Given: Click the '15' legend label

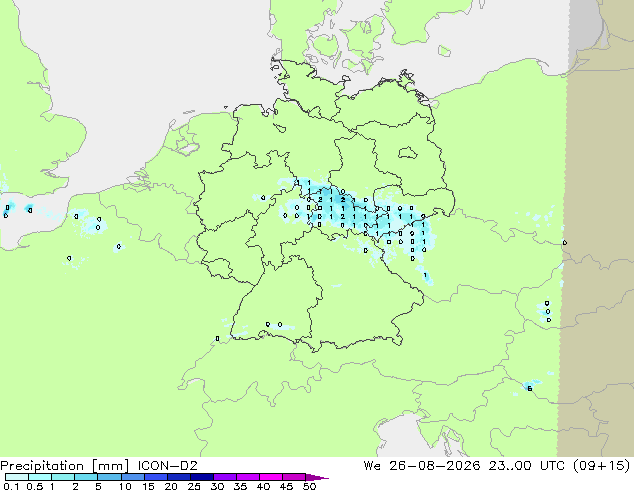Looking at the screenshot, I should pos(148,486).
